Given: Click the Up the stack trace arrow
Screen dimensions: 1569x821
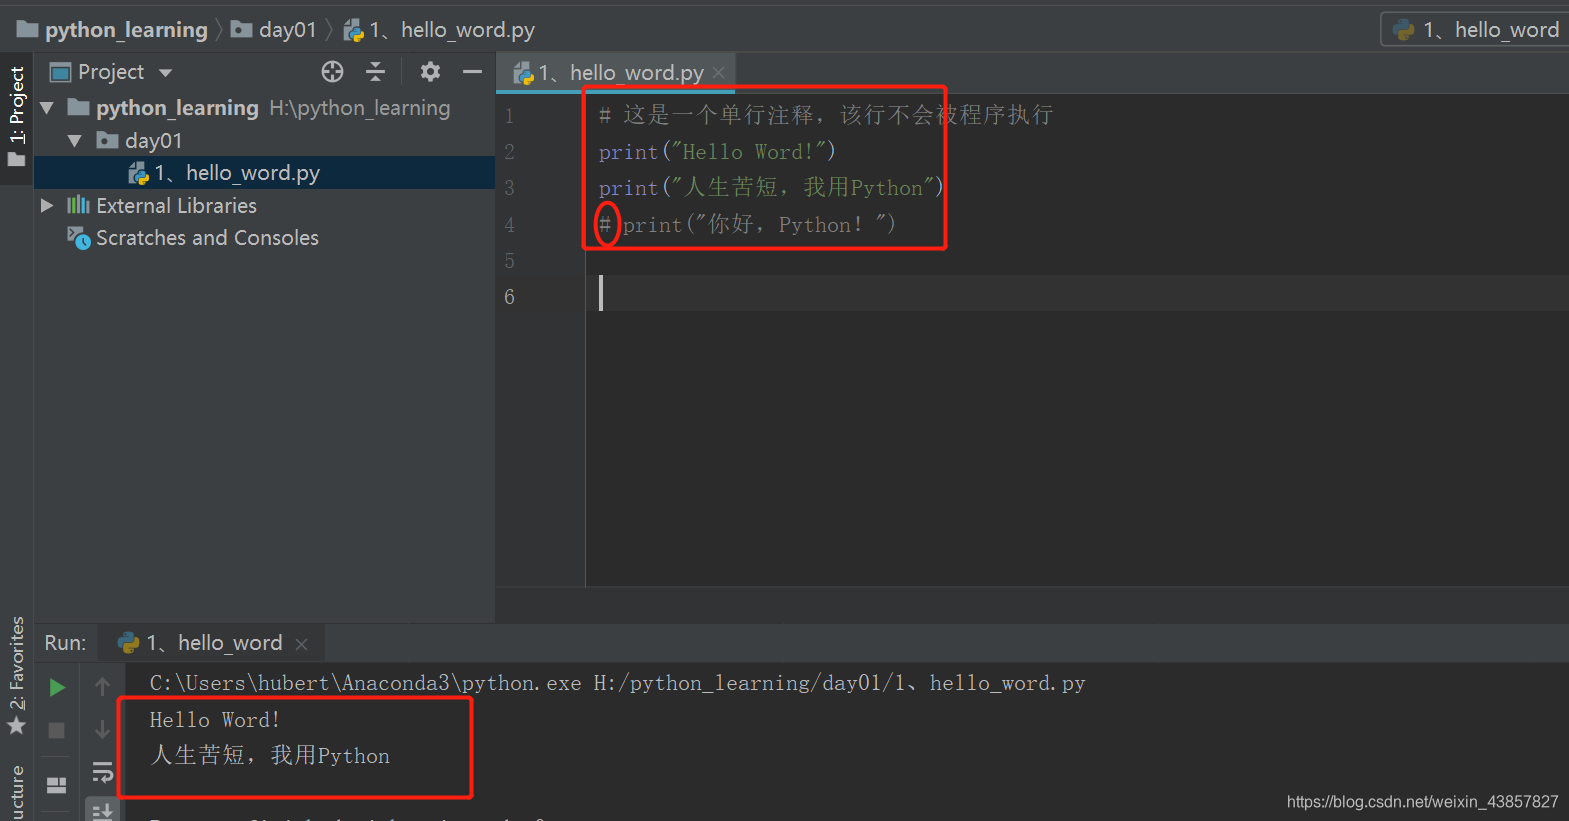Looking at the screenshot, I should tap(102, 687).
